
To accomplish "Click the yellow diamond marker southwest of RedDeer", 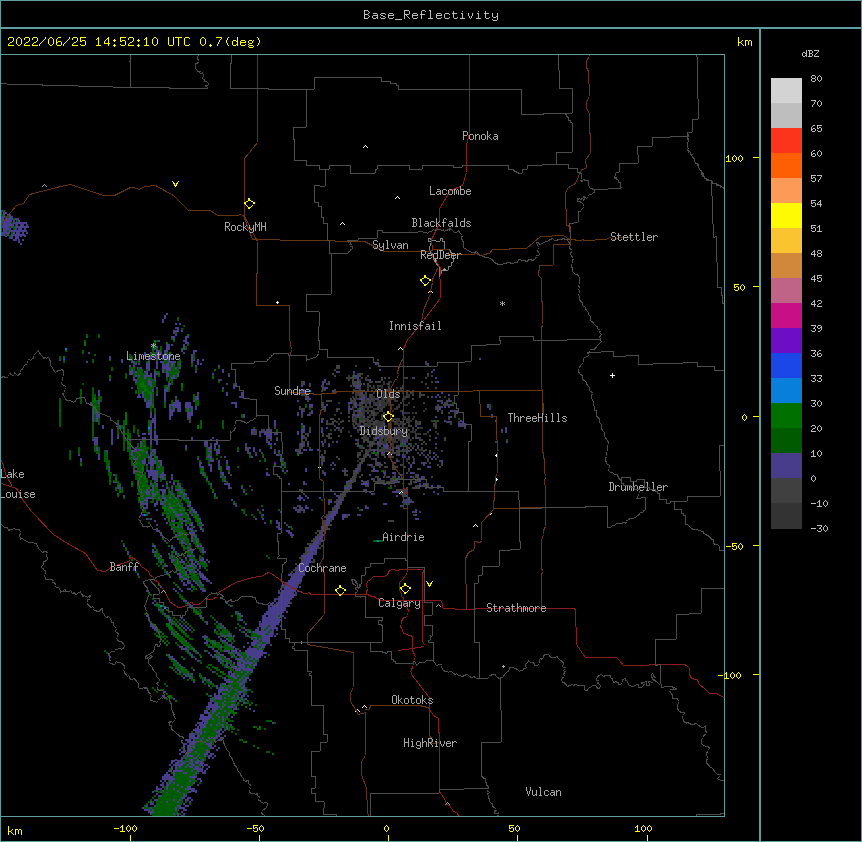I will tap(426, 281).
